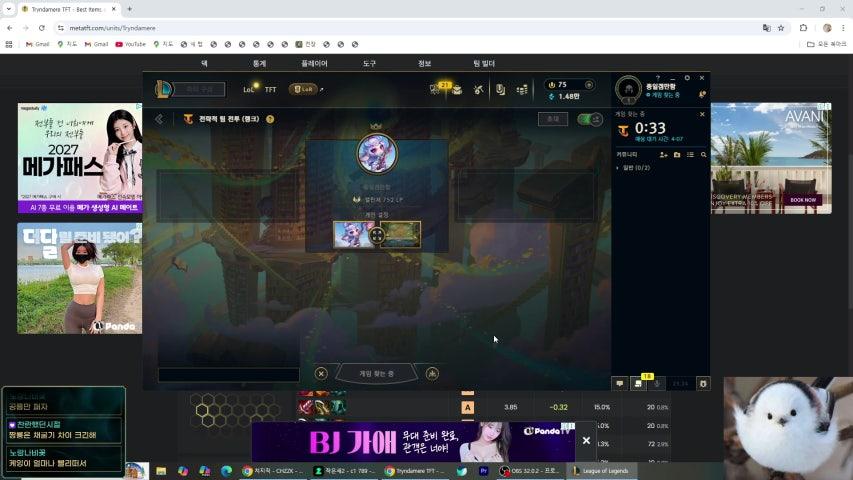Switch to the TFT tab in client
Viewport: 853px width, 480px height.
click(x=270, y=89)
